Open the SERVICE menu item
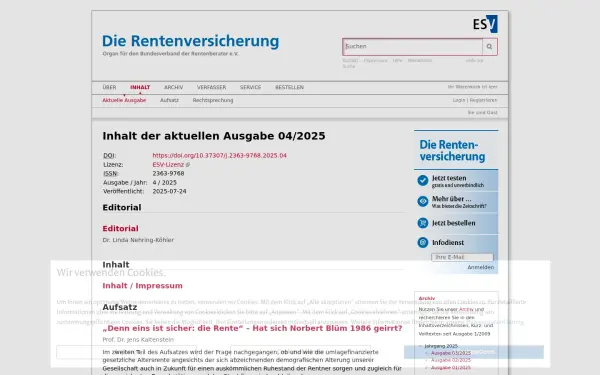 251,87
